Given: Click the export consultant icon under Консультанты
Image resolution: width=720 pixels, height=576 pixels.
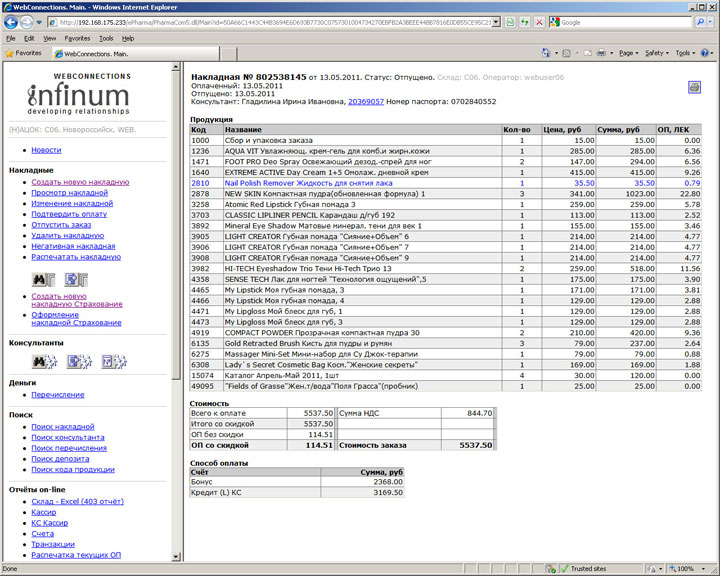Looking at the screenshot, I should (79, 362).
